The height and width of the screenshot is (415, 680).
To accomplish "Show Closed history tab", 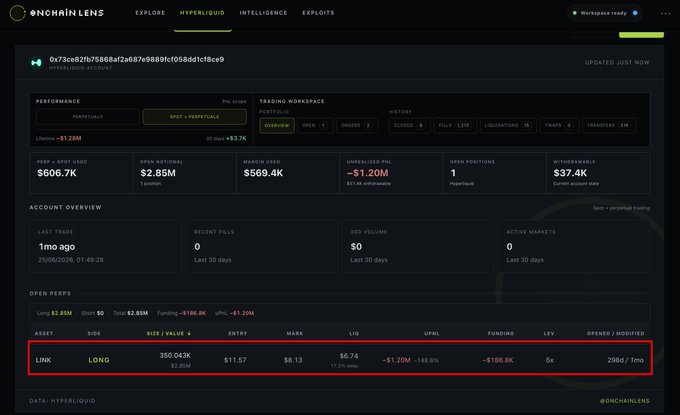I will (409, 125).
